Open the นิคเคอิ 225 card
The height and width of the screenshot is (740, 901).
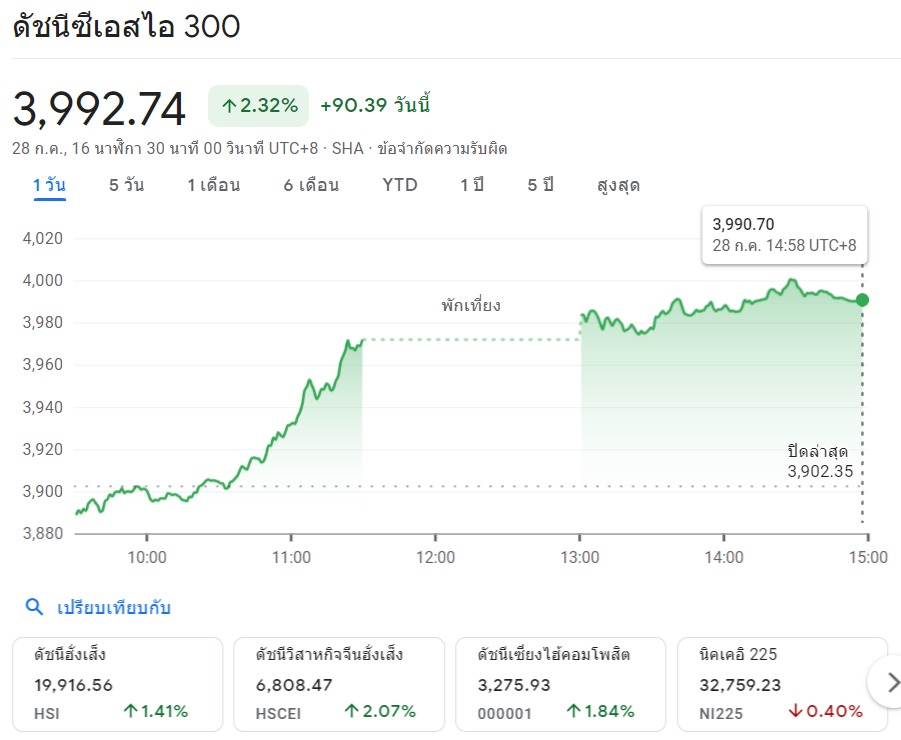782,684
